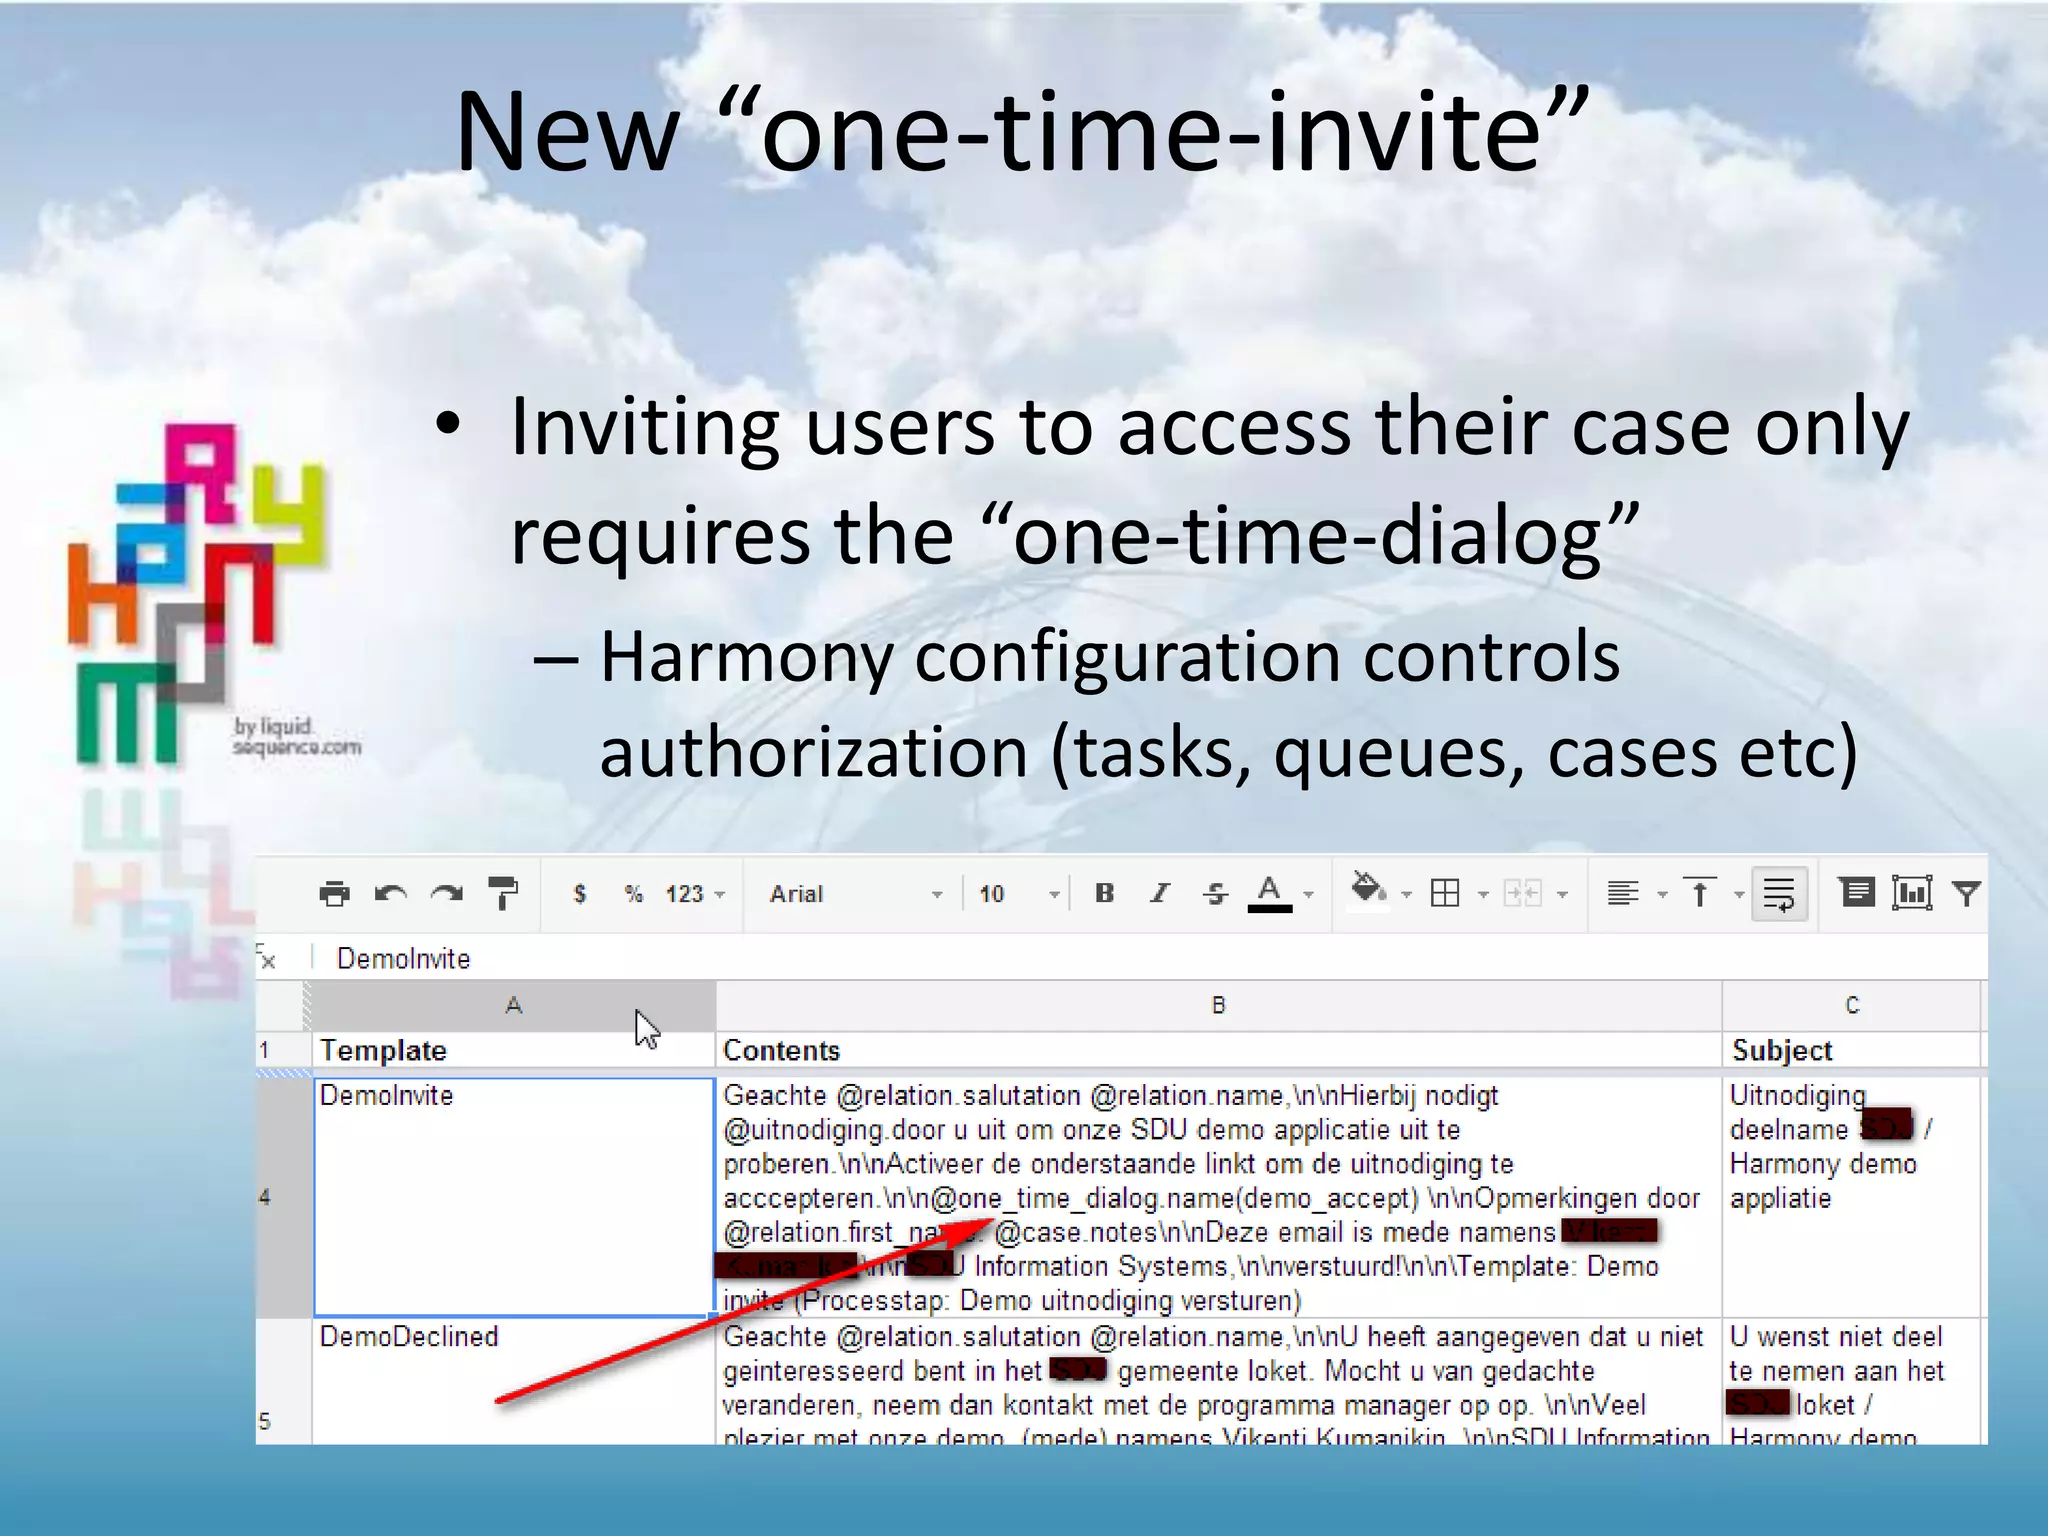Screen dimensions: 2048x1536
Task: Select the DemoDeclined cell
Action: click(x=514, y=1382)
